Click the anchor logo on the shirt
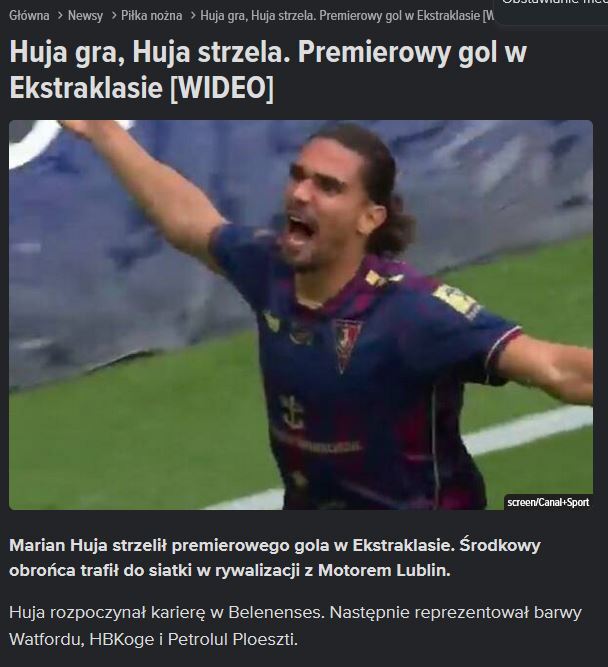The image size is (608, 667). 292,412
